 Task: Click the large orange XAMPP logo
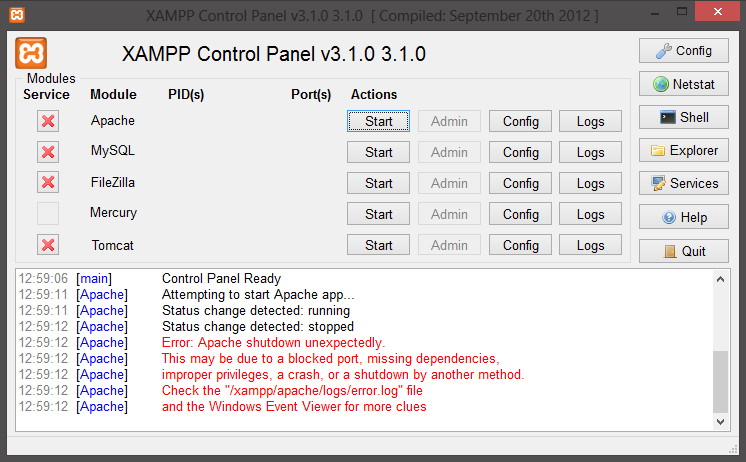coord(32,54)
